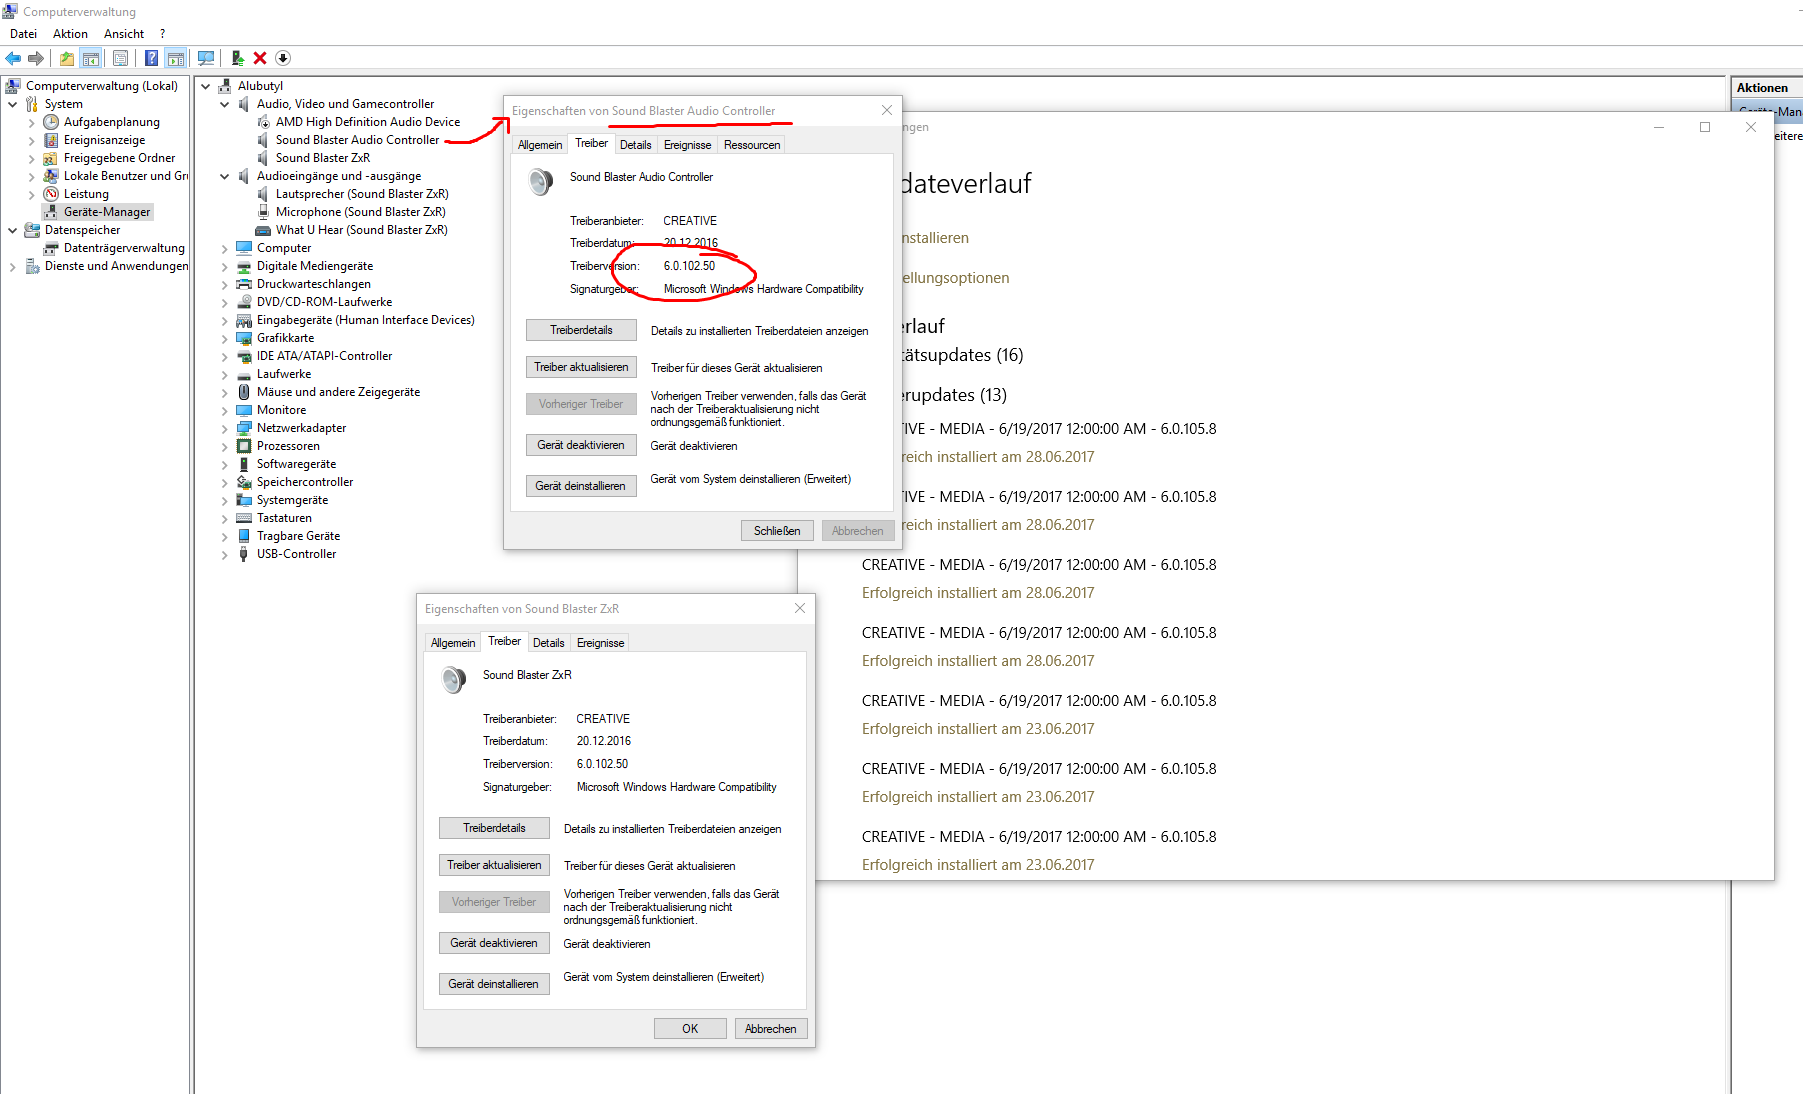Toggle the show/hide action pane toolbar icon
This screenshot has height=1094, width=1803.
point(176,58)
